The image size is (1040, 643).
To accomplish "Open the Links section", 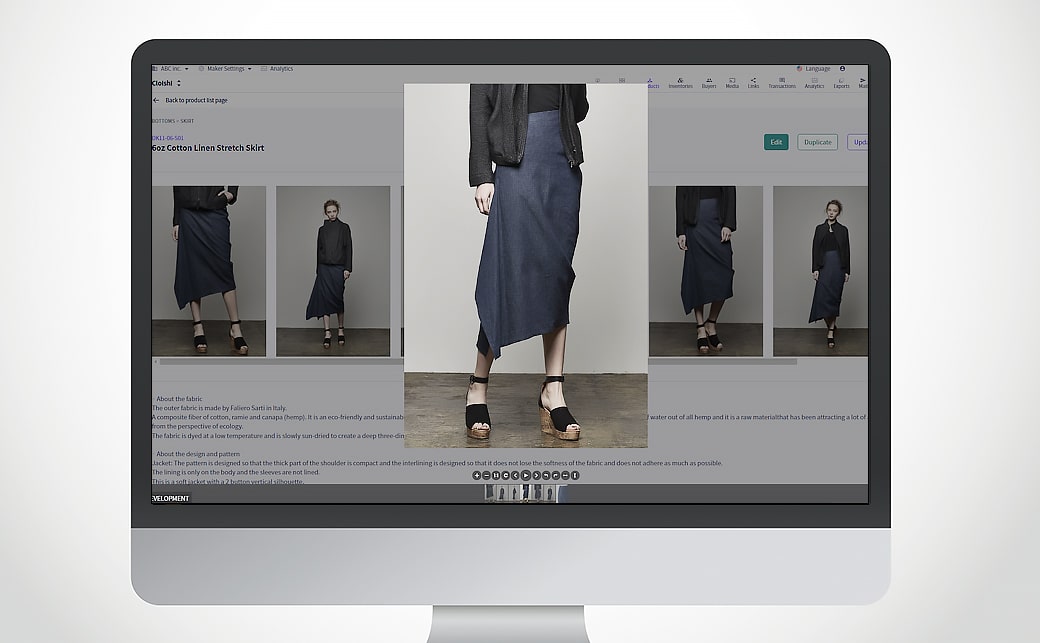I will point(753,83).
